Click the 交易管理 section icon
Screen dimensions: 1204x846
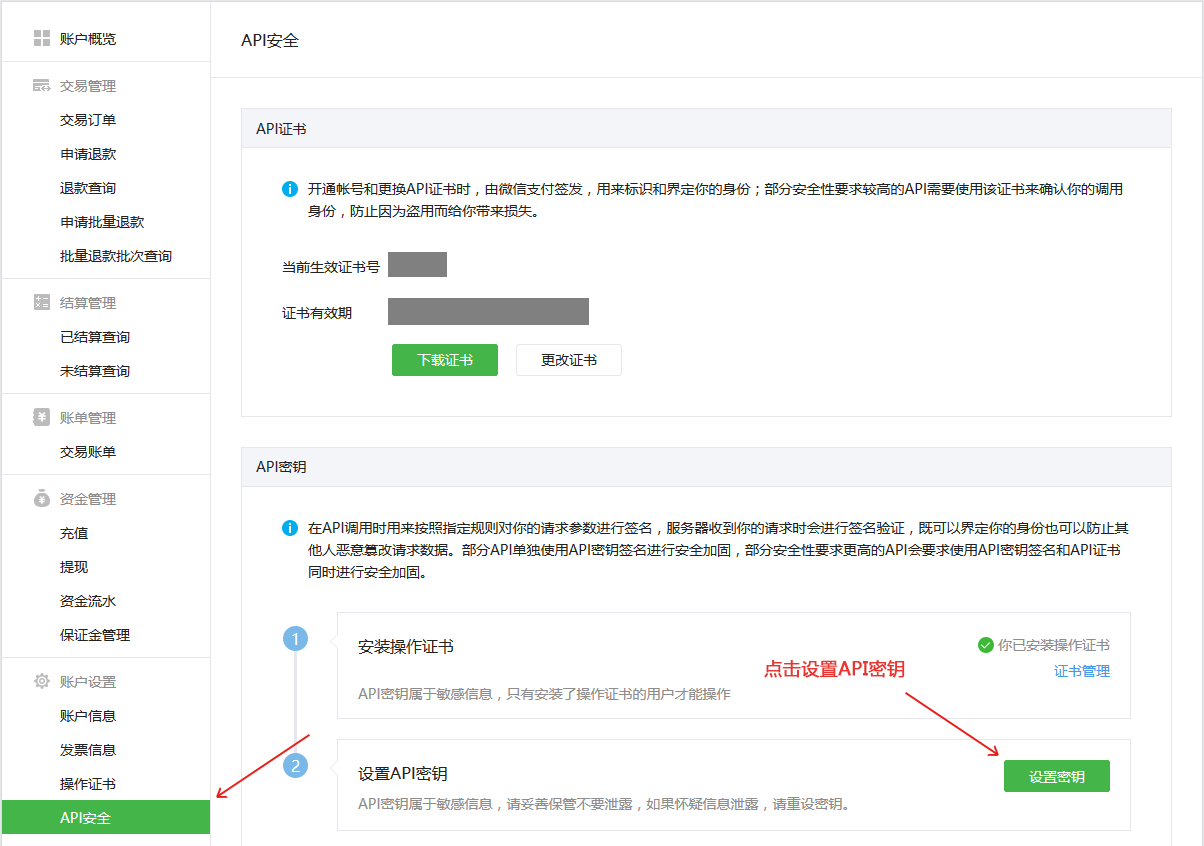pos(41,86)
